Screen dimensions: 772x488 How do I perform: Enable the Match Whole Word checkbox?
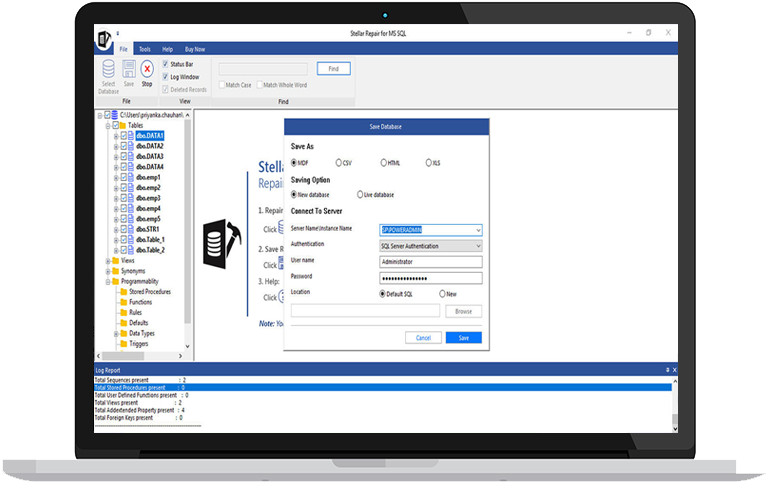pos(259,85)
